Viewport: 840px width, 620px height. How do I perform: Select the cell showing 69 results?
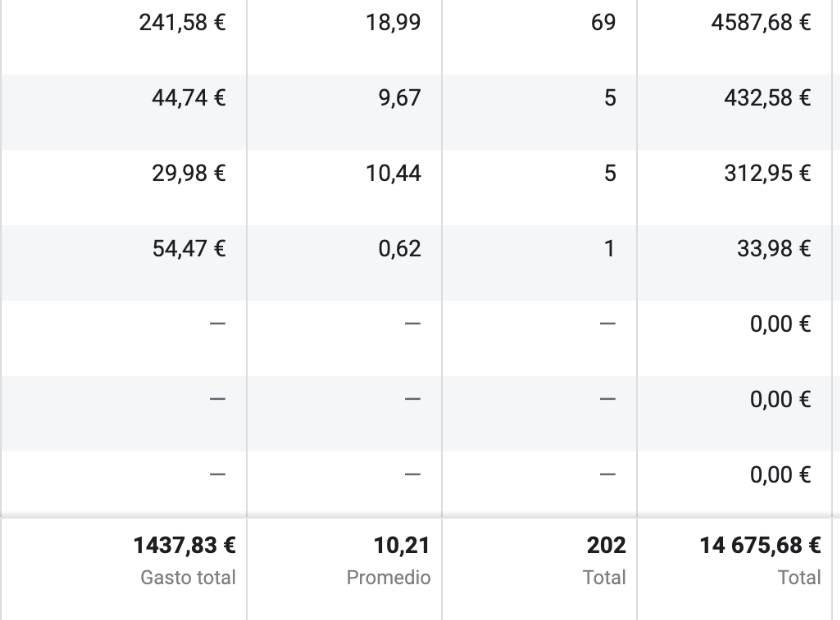(539, 23)
